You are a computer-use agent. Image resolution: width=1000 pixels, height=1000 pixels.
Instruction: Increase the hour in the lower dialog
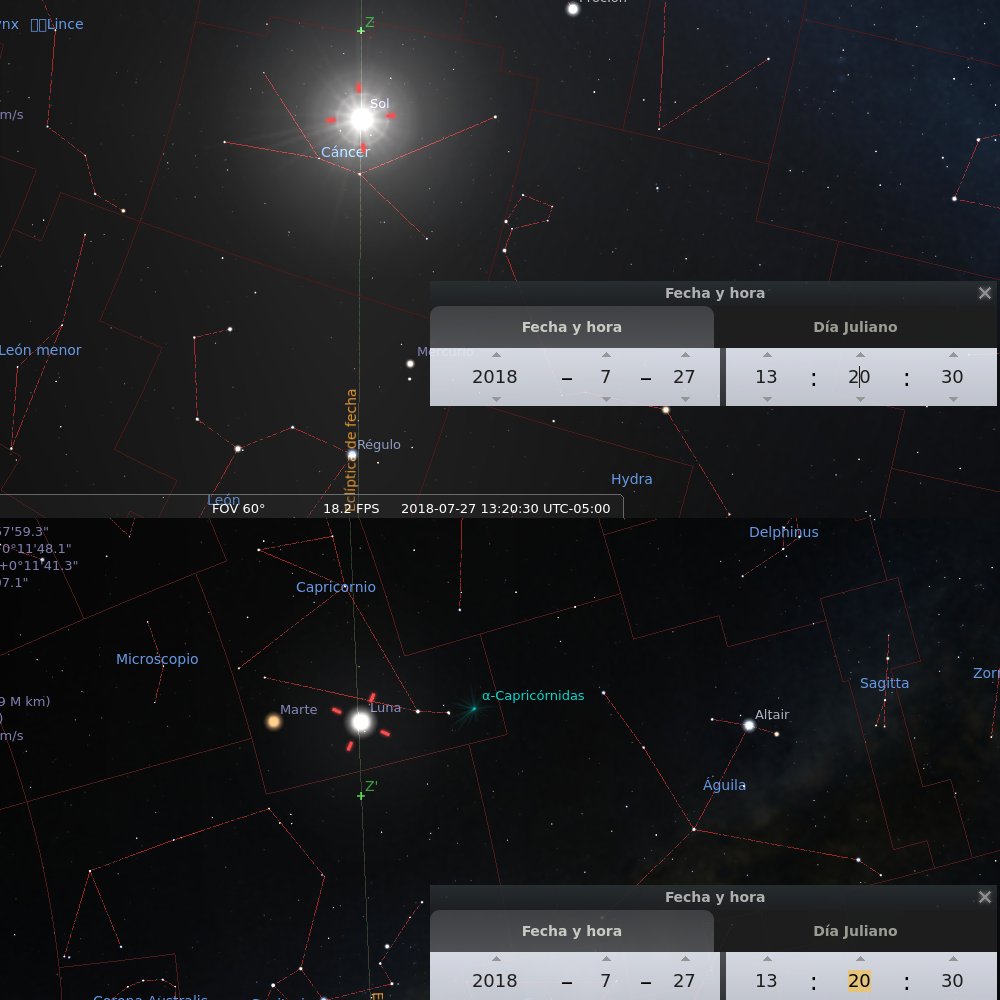pos(767,959)
